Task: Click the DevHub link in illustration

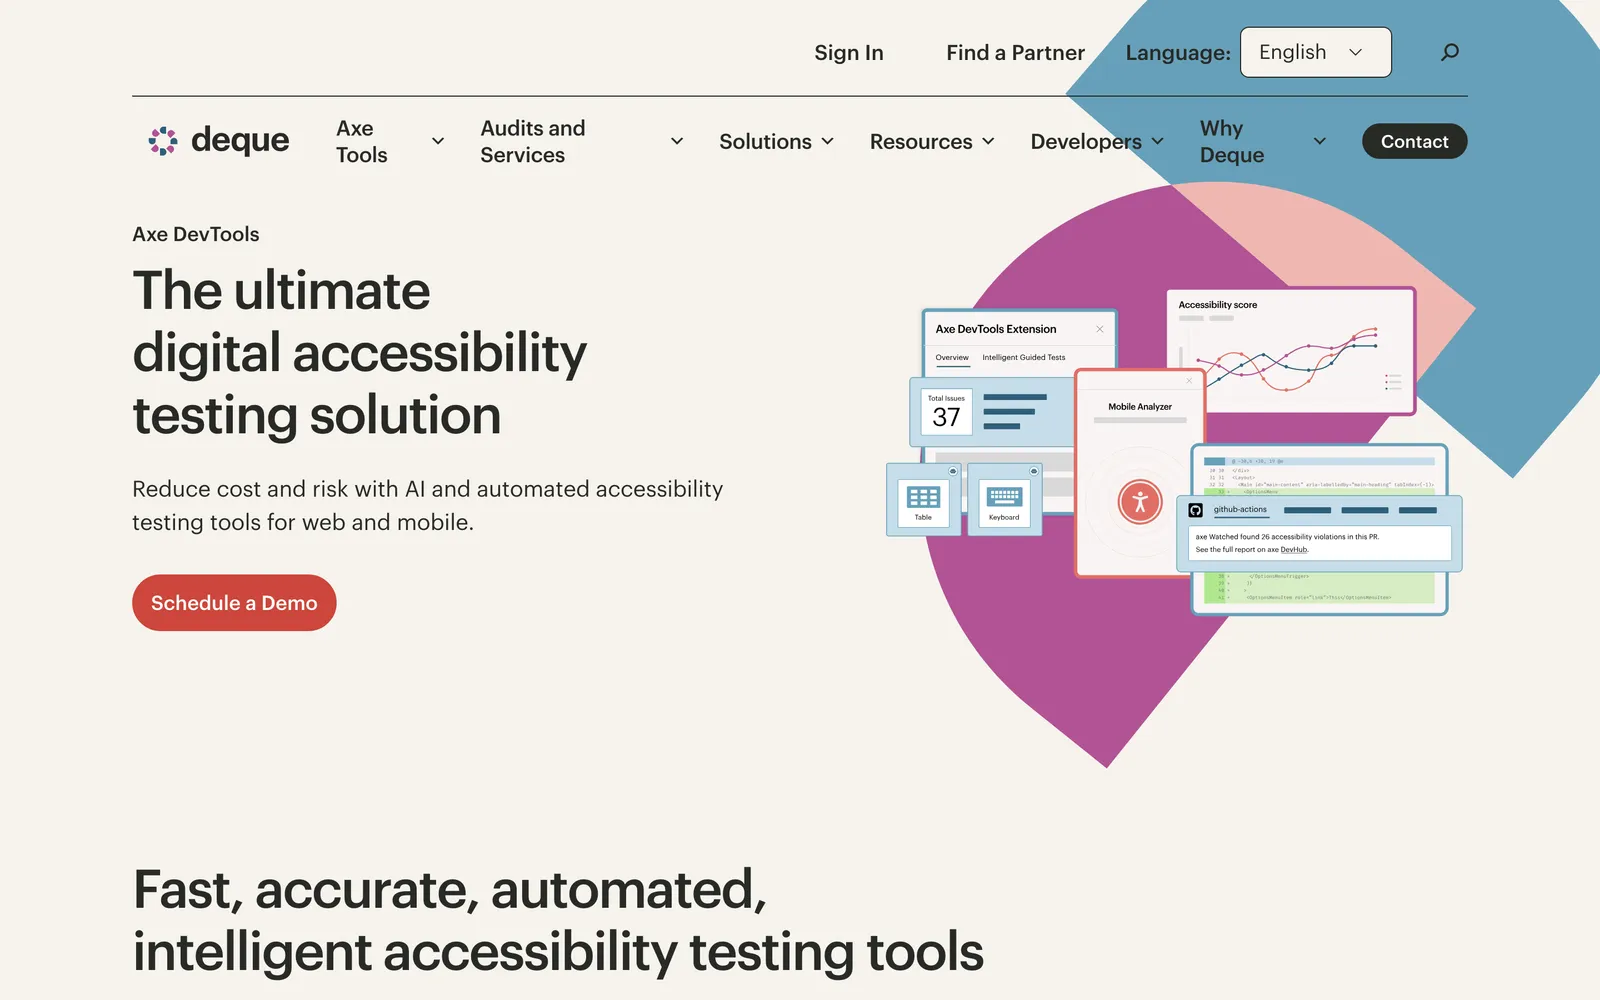Action: (1294, 549)
